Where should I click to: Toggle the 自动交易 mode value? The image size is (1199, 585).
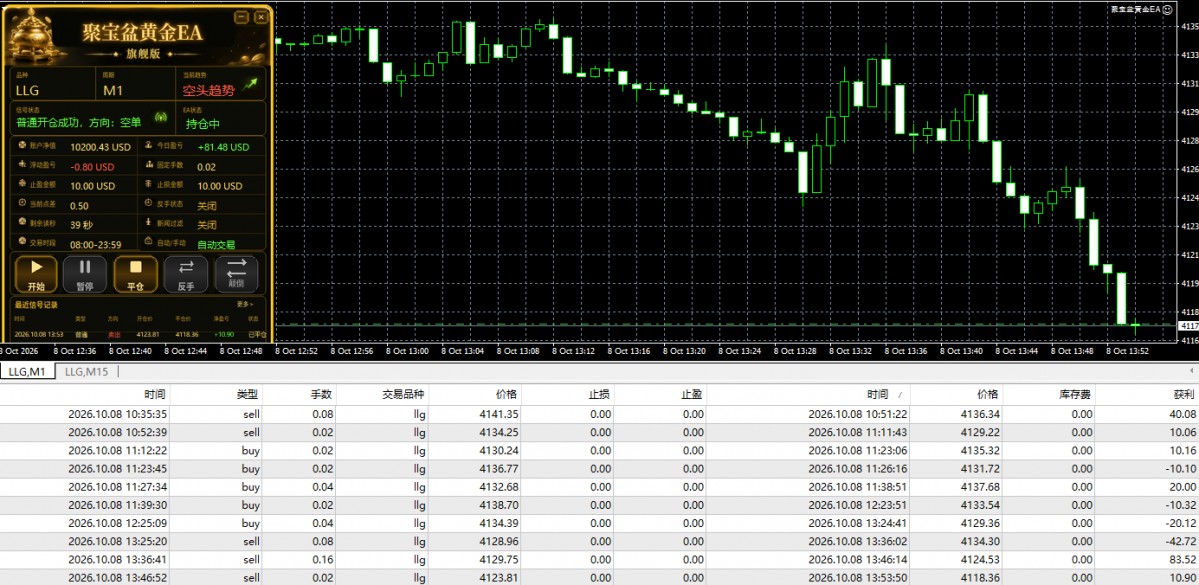coord(216,245)
